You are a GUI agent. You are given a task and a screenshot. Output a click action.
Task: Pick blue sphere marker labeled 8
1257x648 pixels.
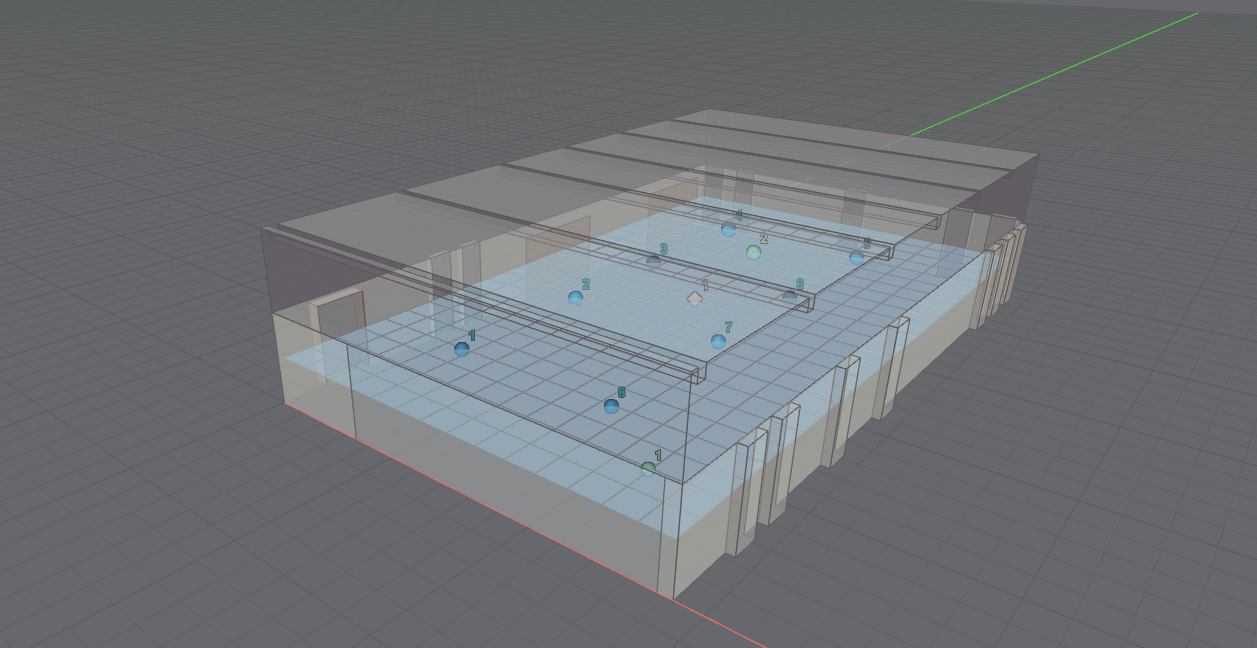611,405
